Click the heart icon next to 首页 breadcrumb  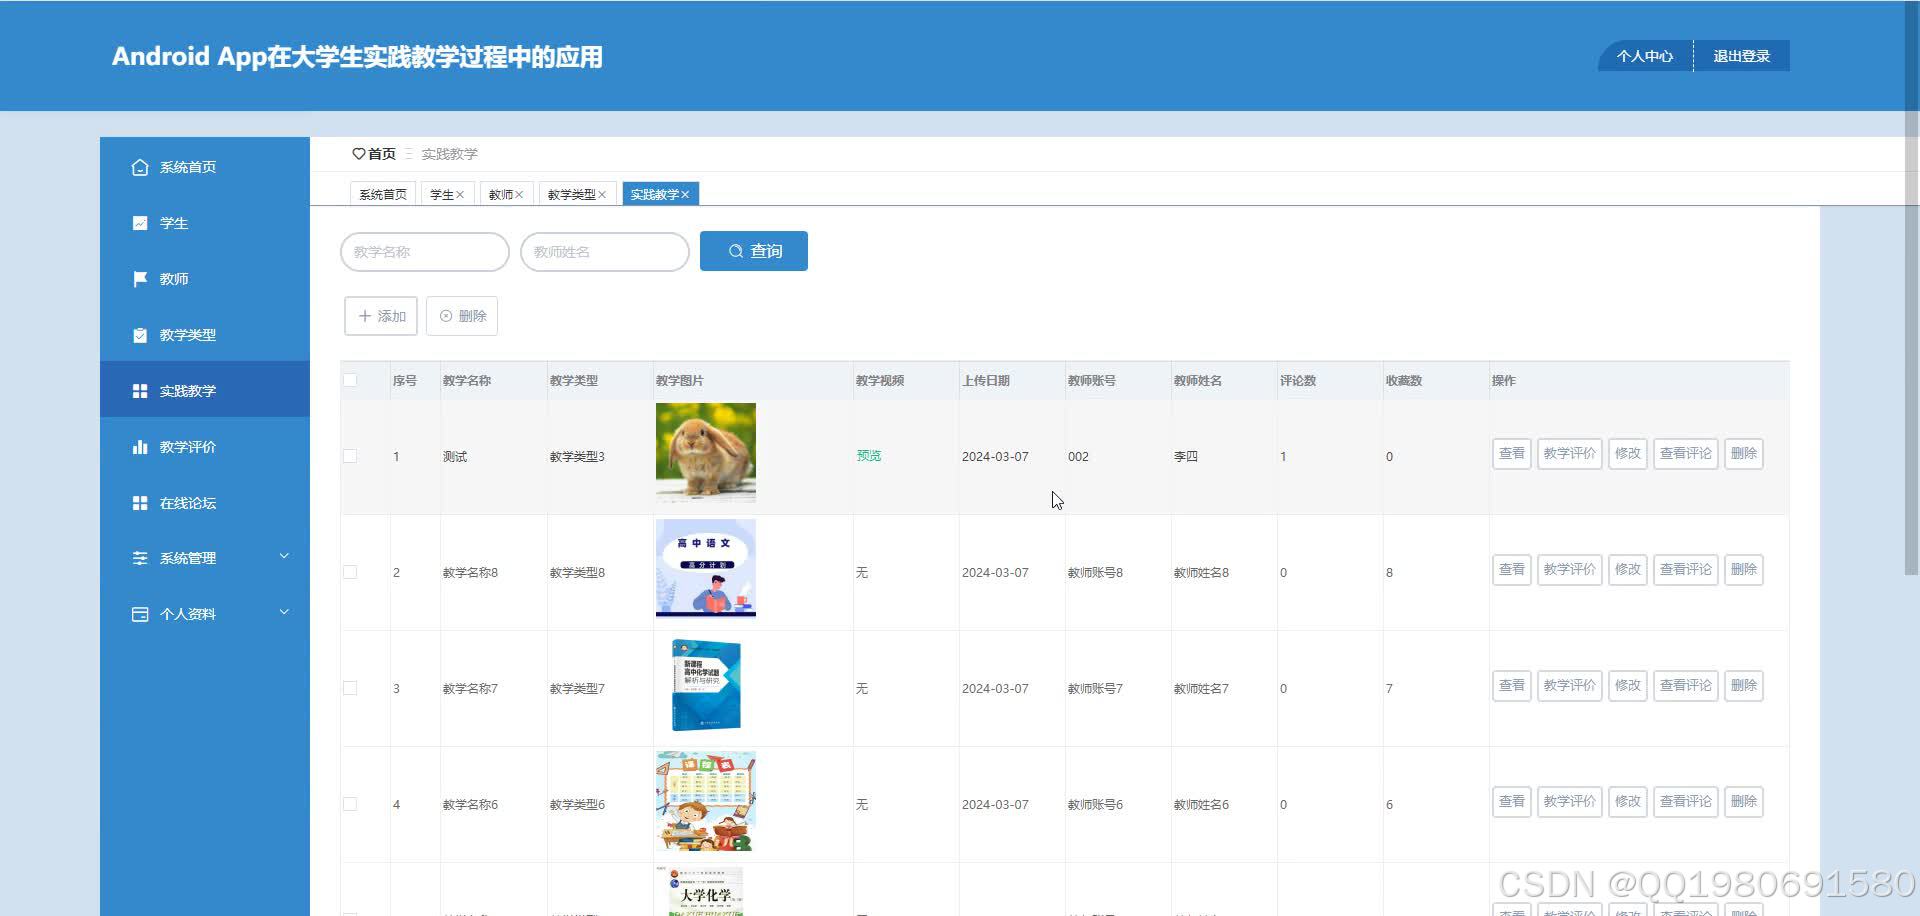click(360, 153)
